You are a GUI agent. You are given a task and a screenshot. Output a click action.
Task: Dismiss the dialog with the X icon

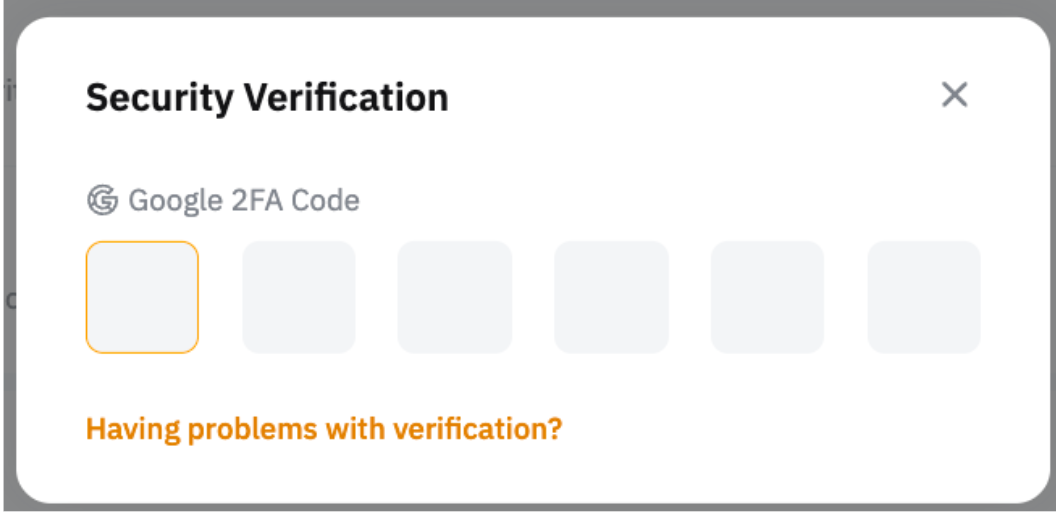[x=954, y=95]
